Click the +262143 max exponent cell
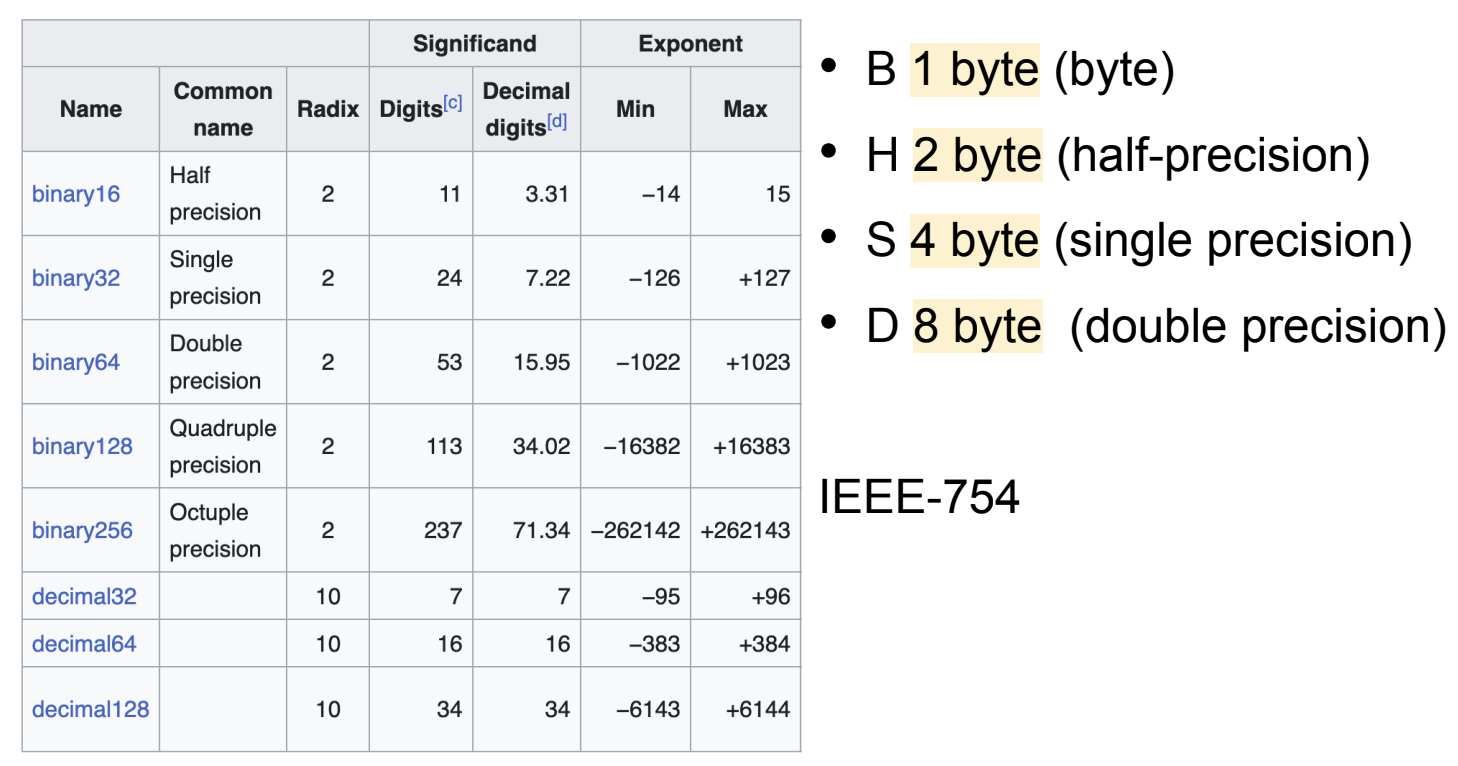Screen dimensions: 1458x766 pos(745,530)
